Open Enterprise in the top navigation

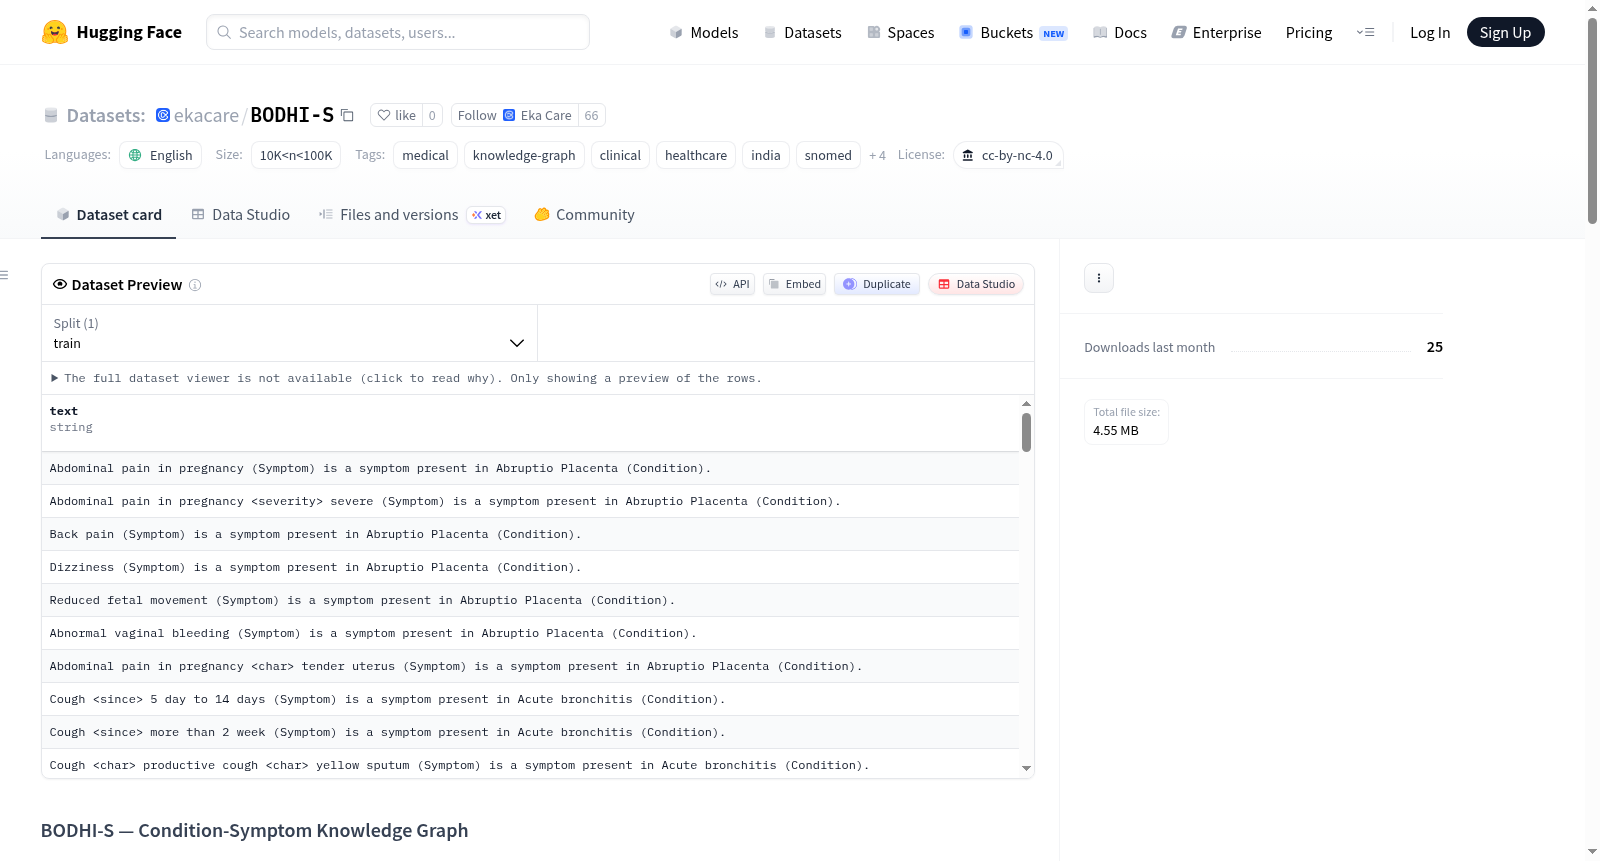coord(1217,32)
